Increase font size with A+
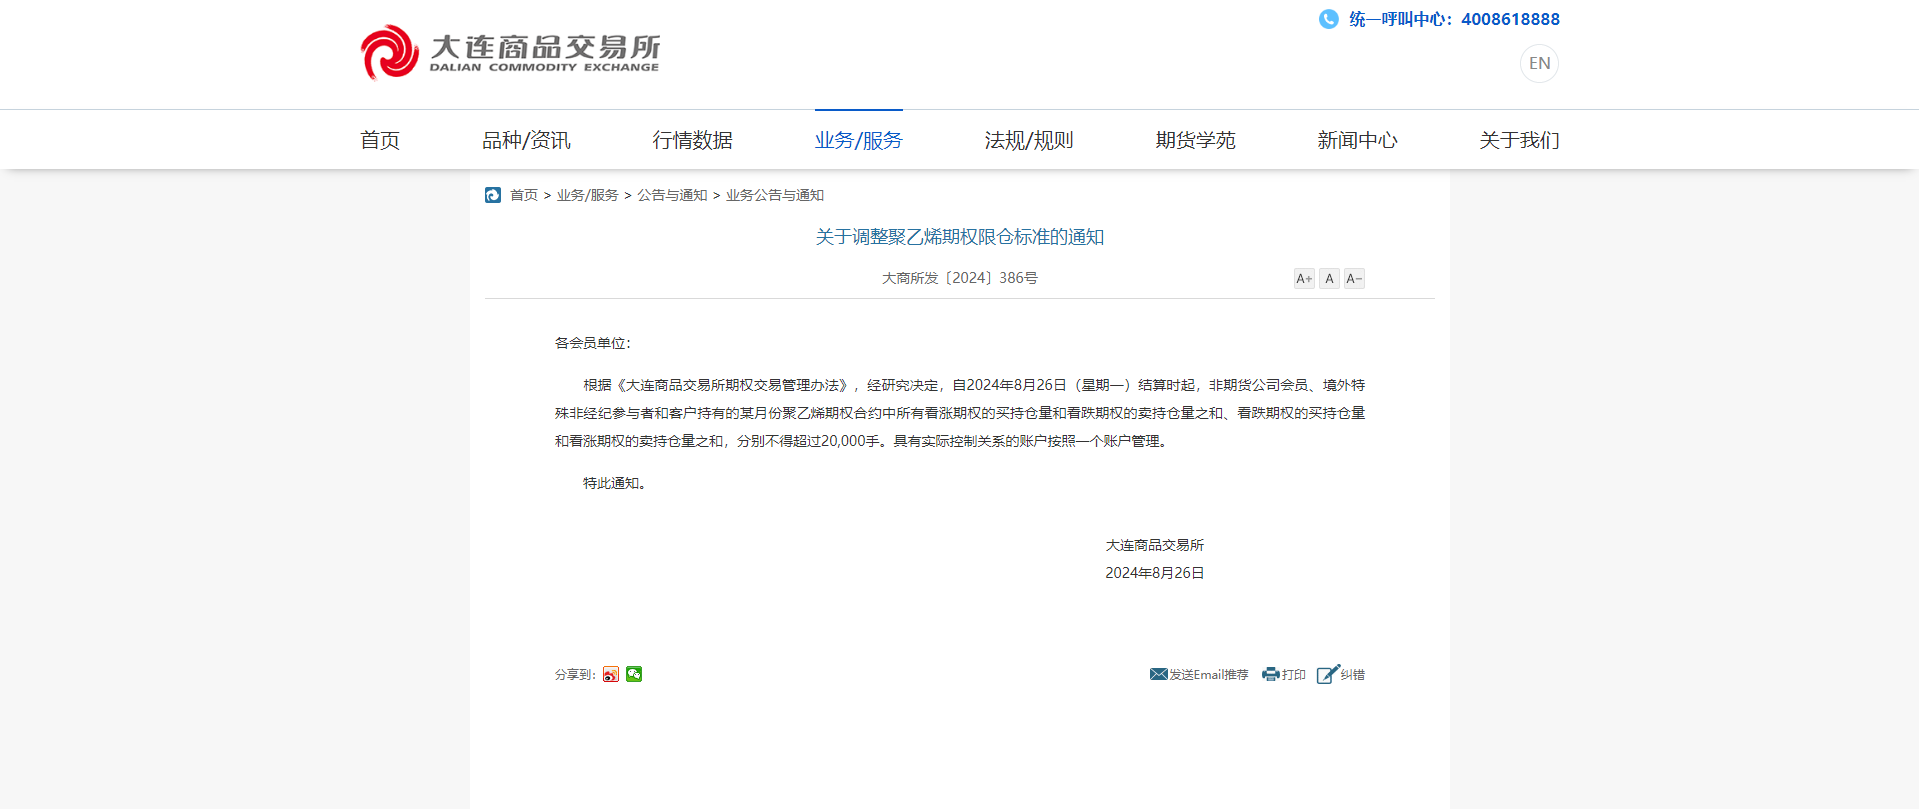The width and height of the screenshot is (1919, 809). coord(1304,279)
